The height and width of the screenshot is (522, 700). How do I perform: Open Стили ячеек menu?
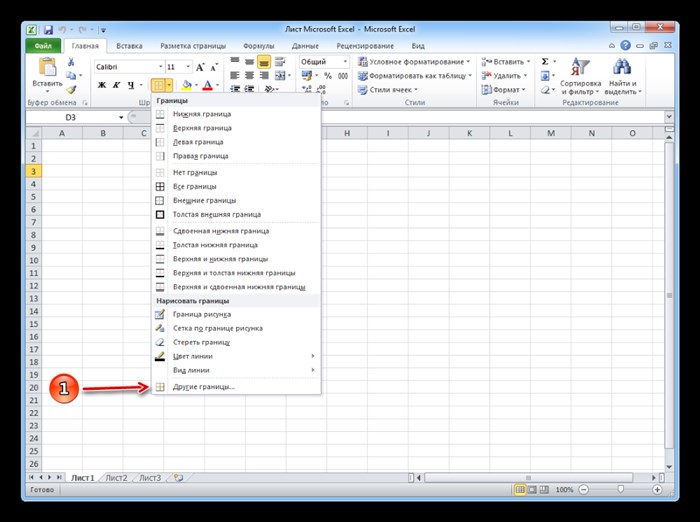click(388, 90)
